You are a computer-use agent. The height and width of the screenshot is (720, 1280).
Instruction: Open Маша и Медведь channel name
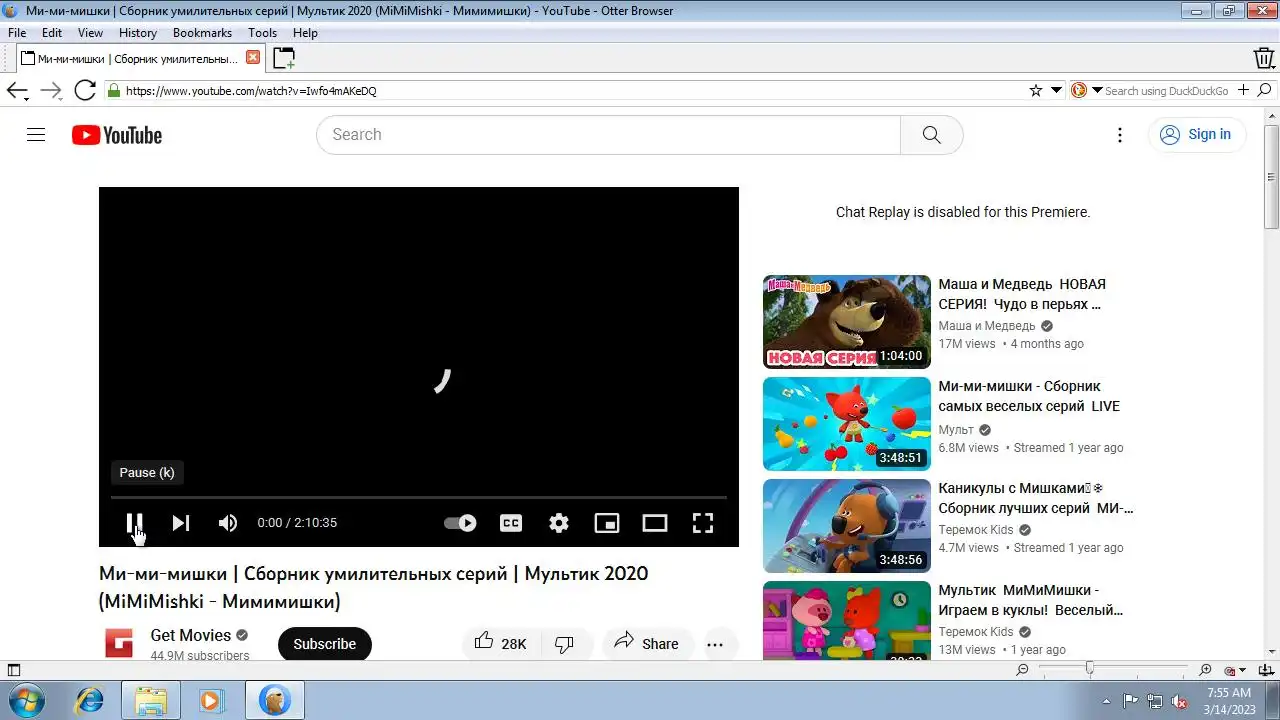(x=987, y=326)
